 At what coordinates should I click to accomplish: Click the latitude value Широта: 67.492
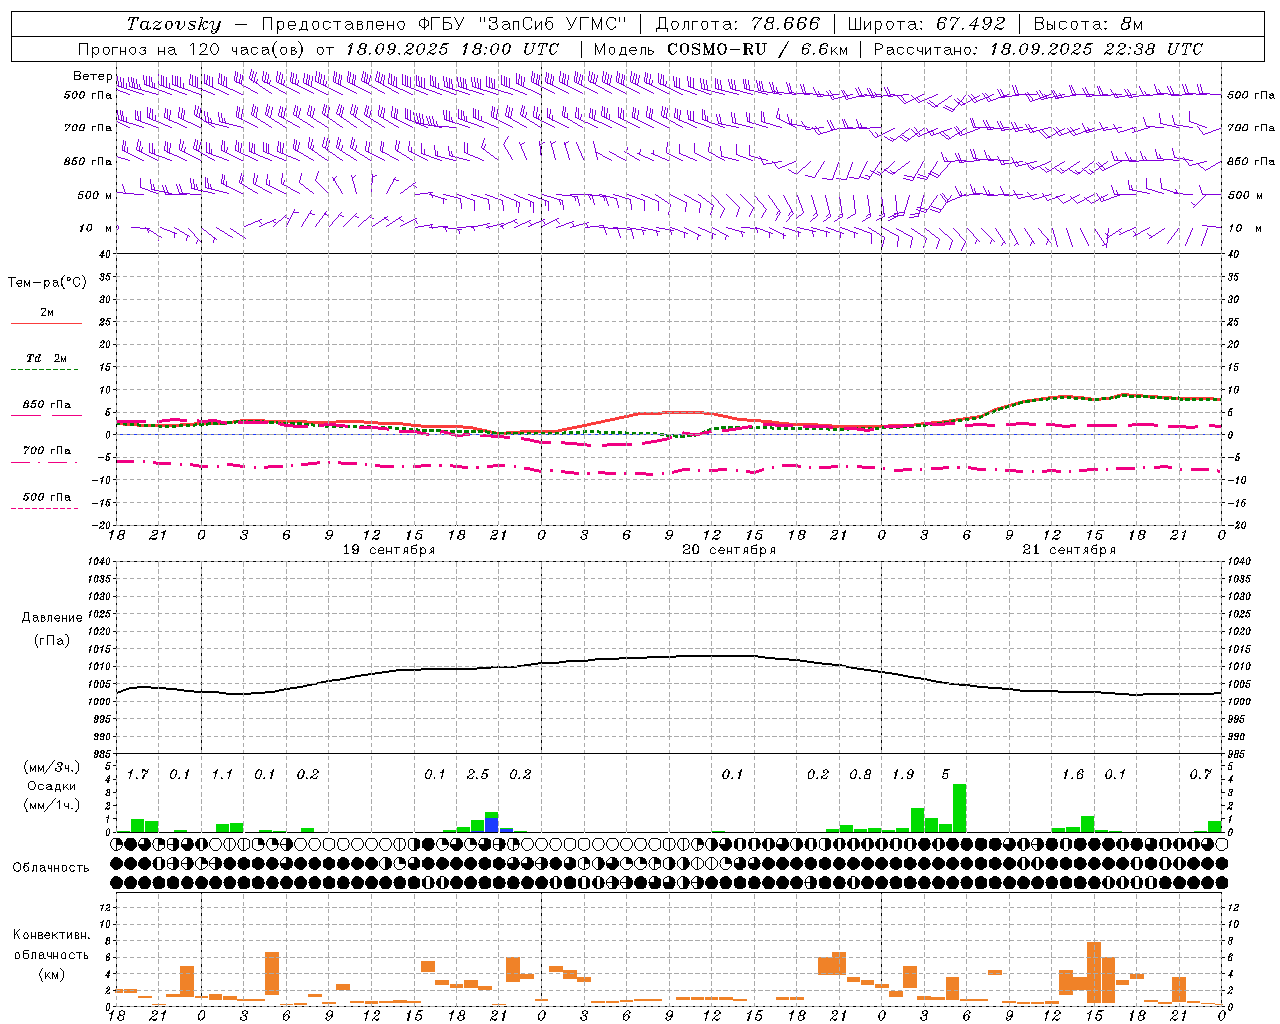click(926, 24)
